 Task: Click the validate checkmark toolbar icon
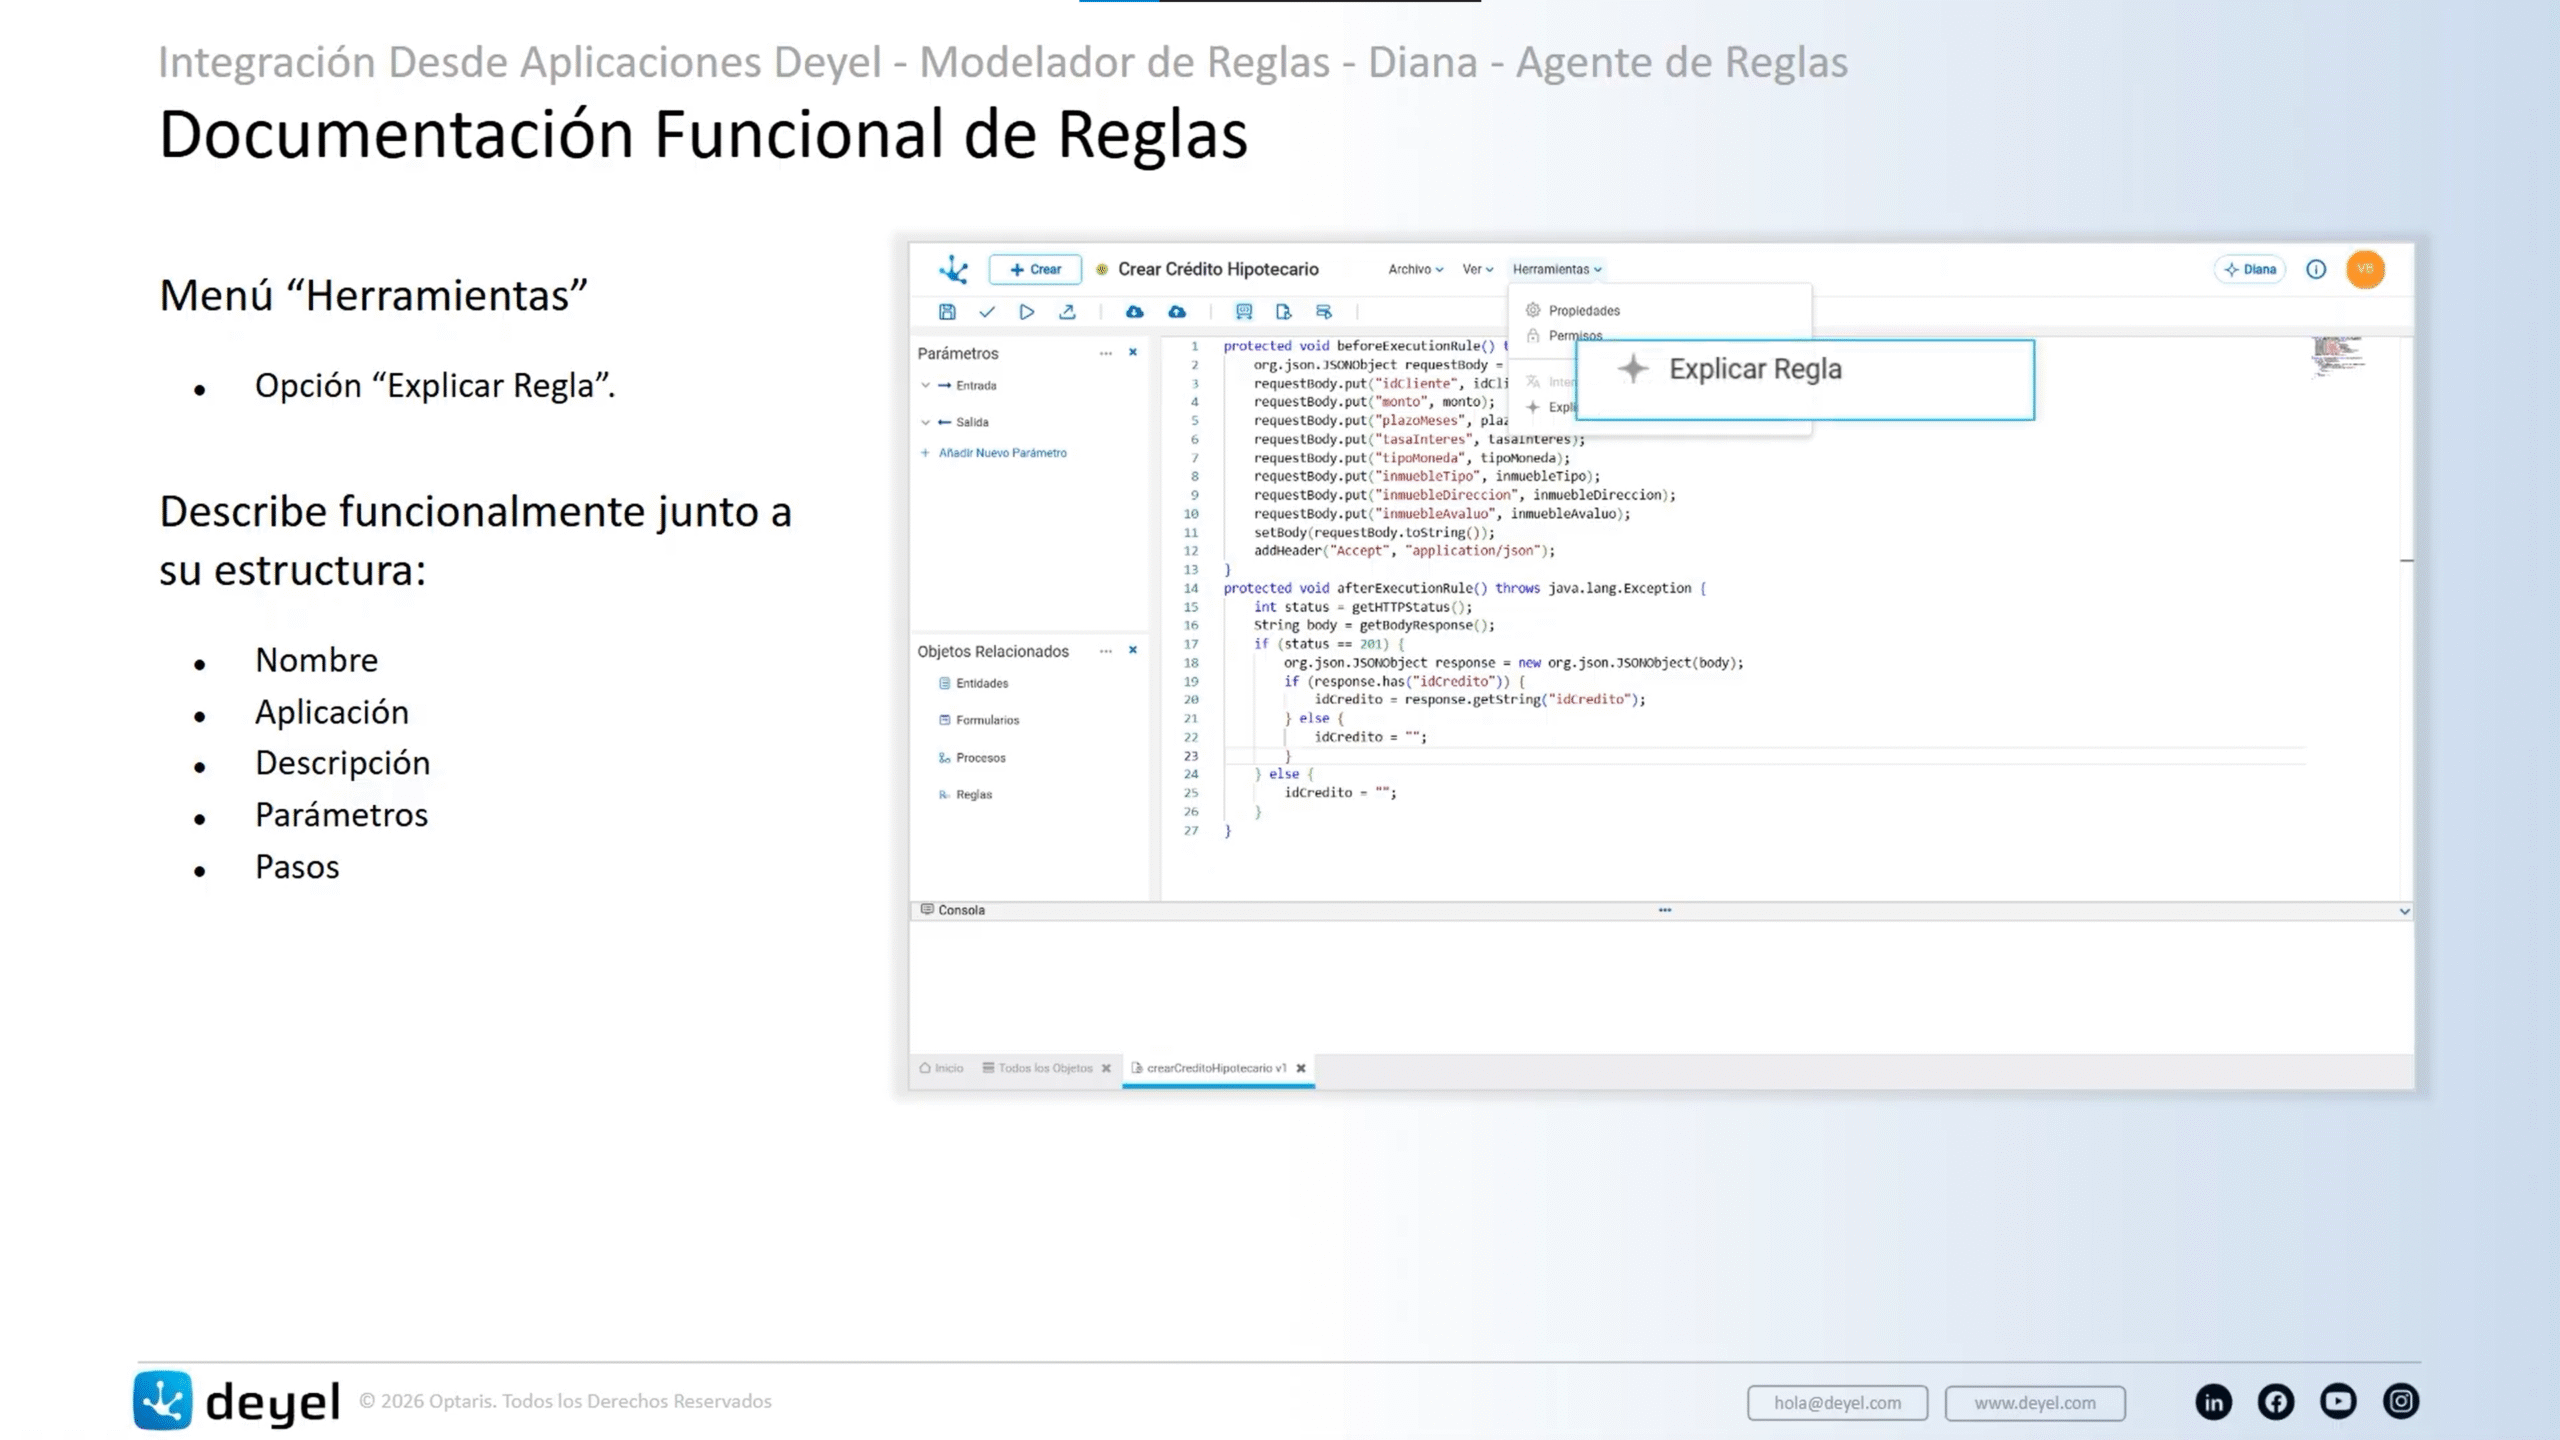tap(987, 312)
